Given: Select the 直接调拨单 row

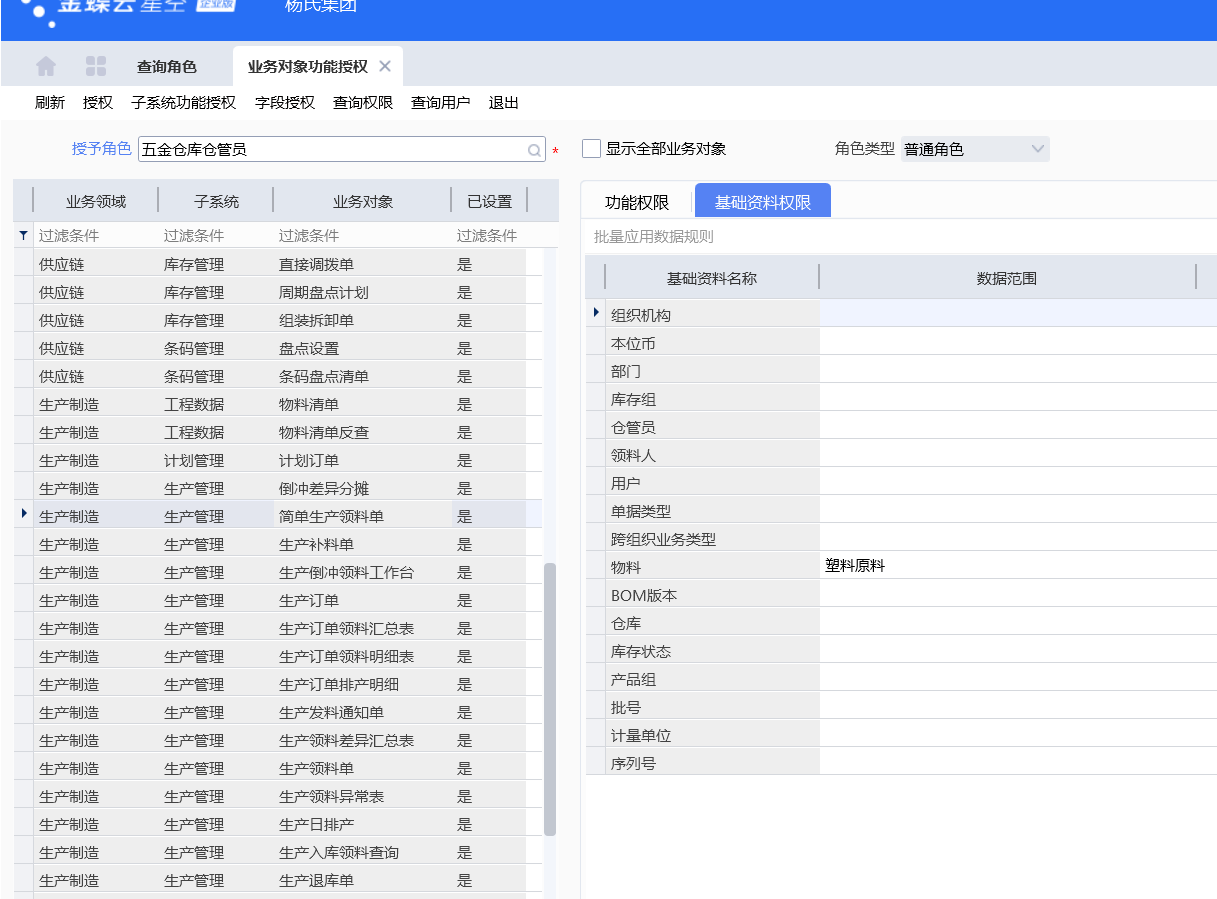Looking at the screenshot, I should 280,265.
